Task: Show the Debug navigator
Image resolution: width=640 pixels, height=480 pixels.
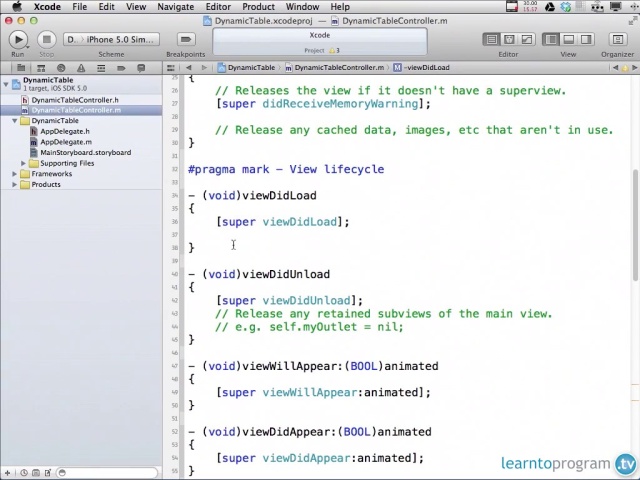Action: click(x=101, y=68)
